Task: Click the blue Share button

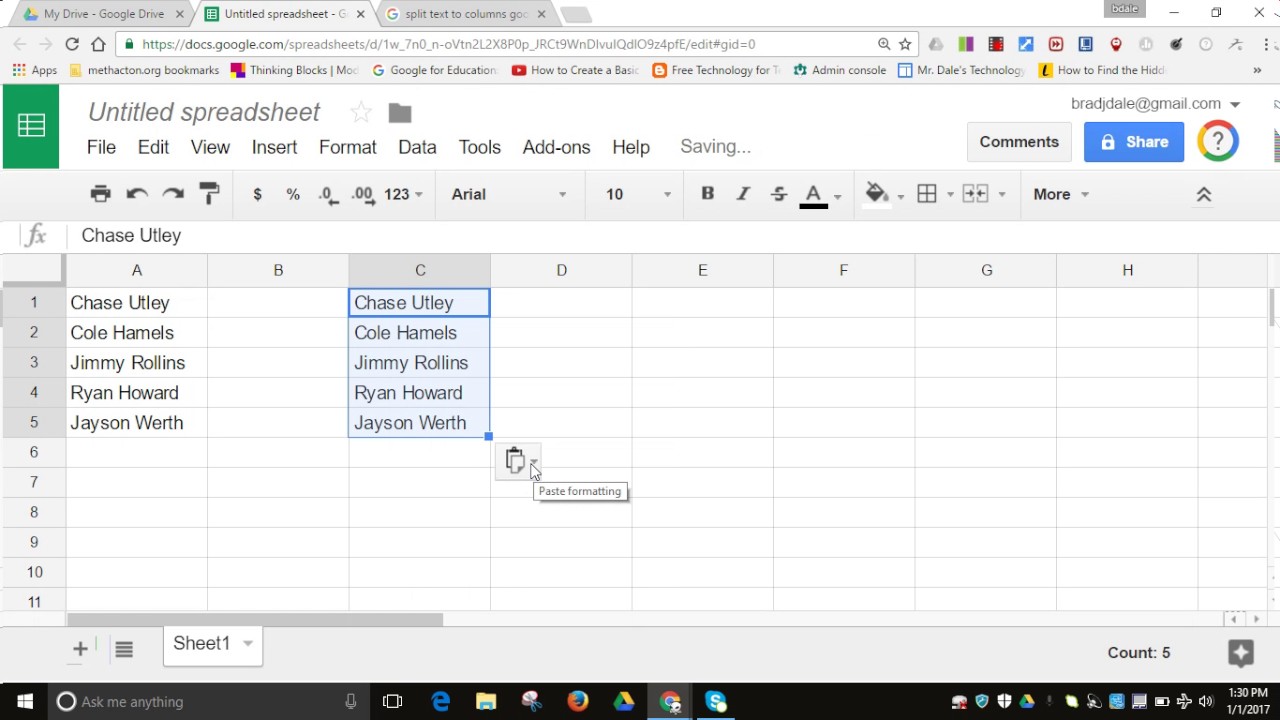Action: pos(1134,142)
